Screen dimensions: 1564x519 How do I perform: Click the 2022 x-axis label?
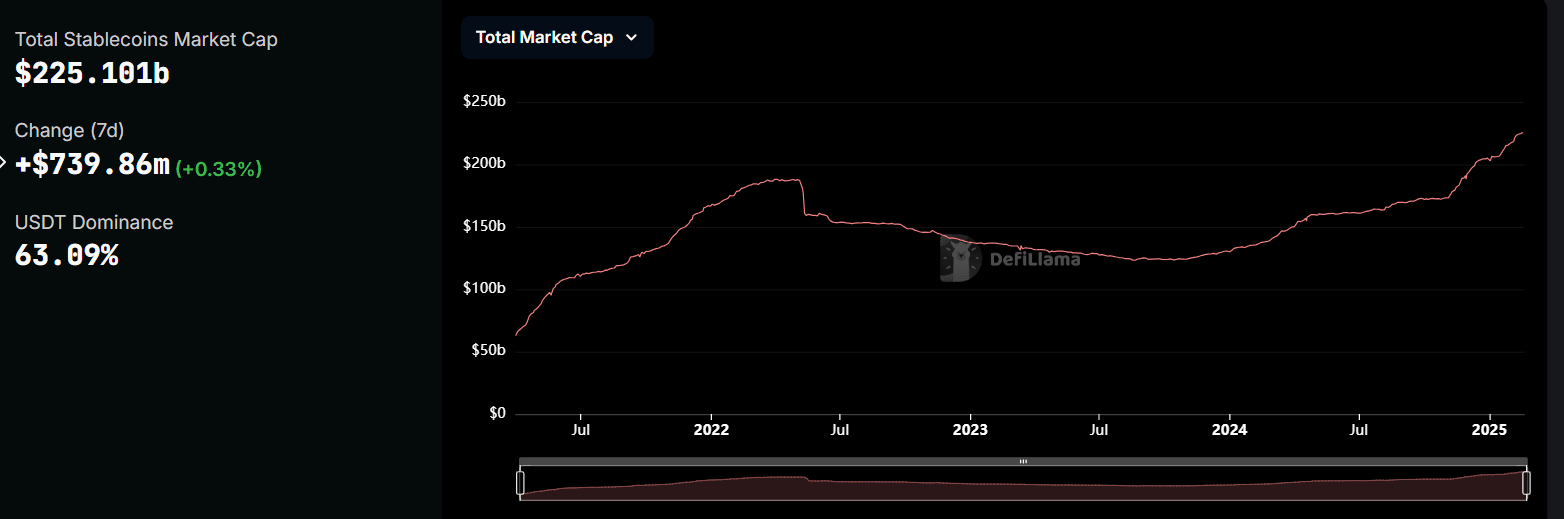(x=711, y=430)
